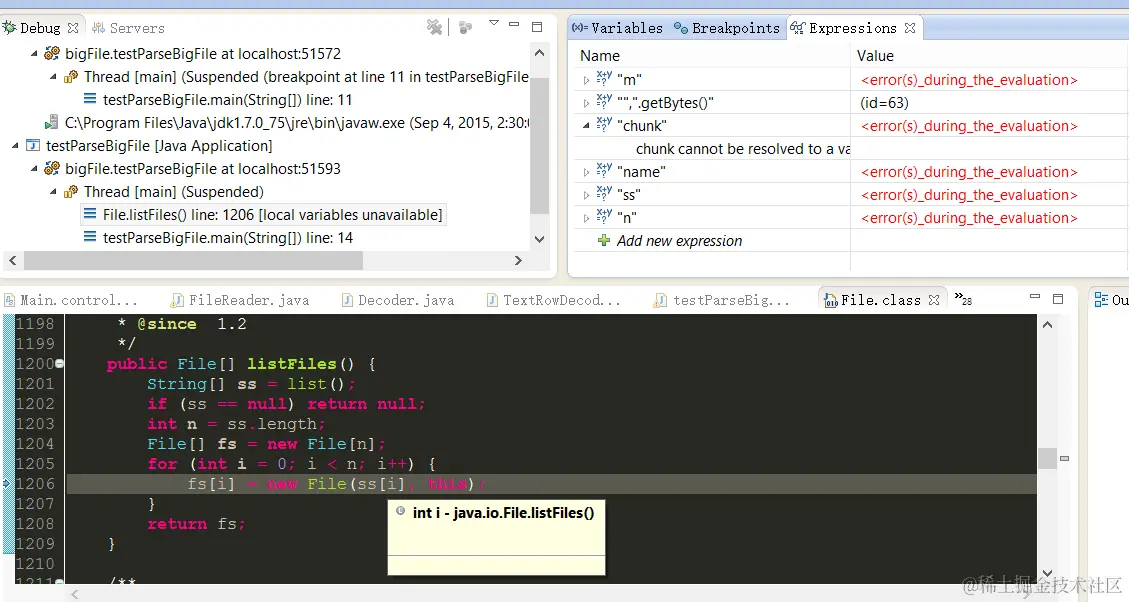1129x602 pixels.
Task: Expand the "m" expression row
Action: (x=586, y=80)
